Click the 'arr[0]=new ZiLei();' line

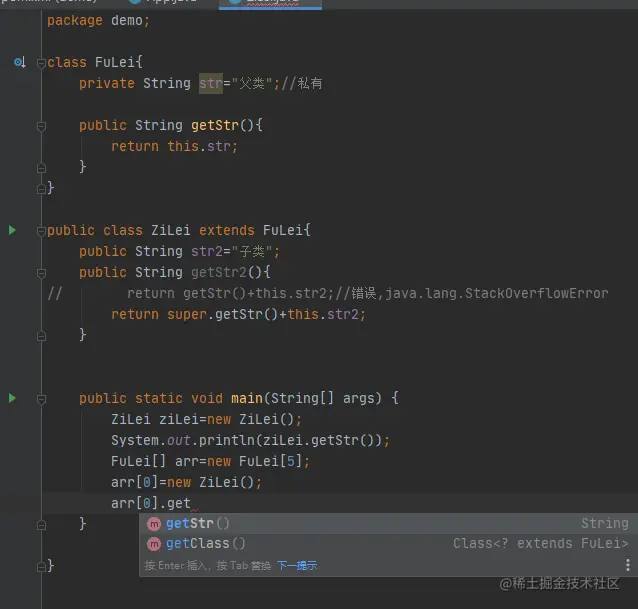coord(186,482)
